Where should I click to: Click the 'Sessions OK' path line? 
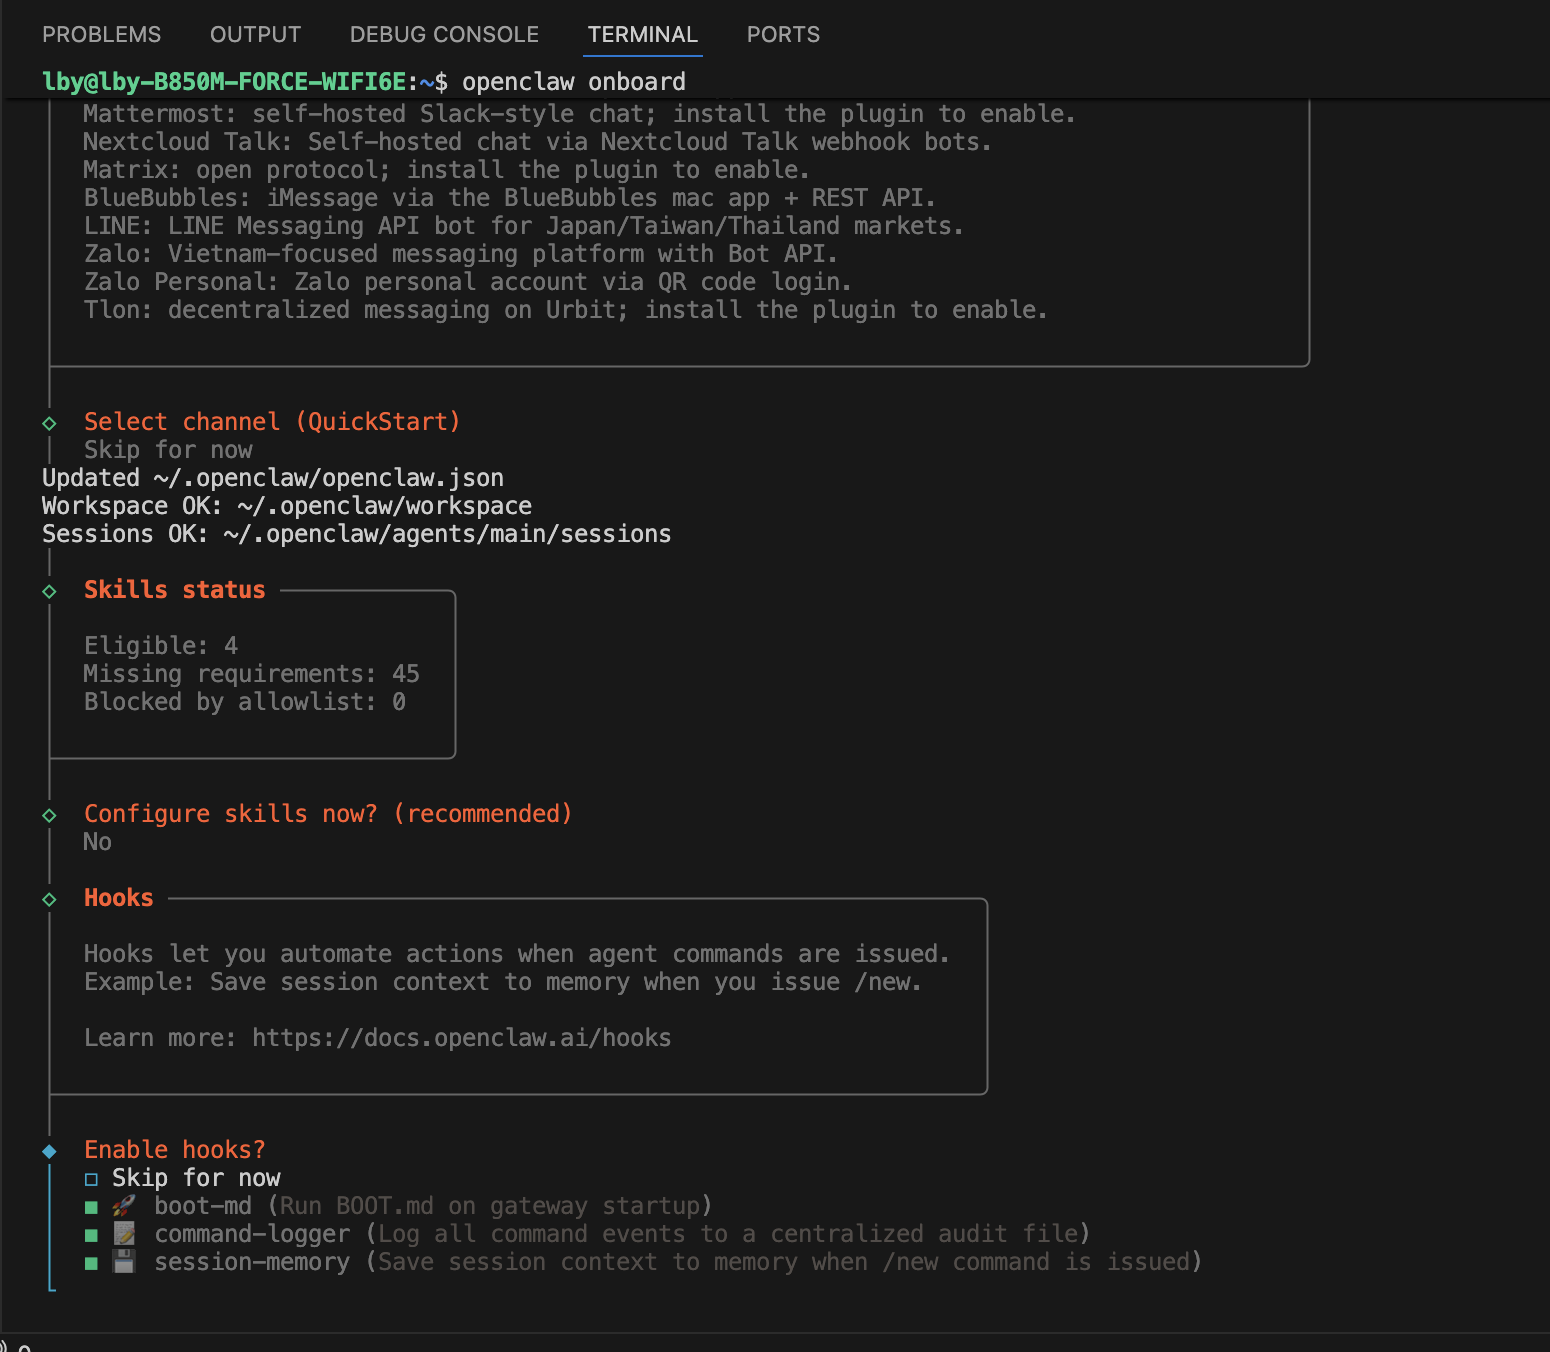357,534
